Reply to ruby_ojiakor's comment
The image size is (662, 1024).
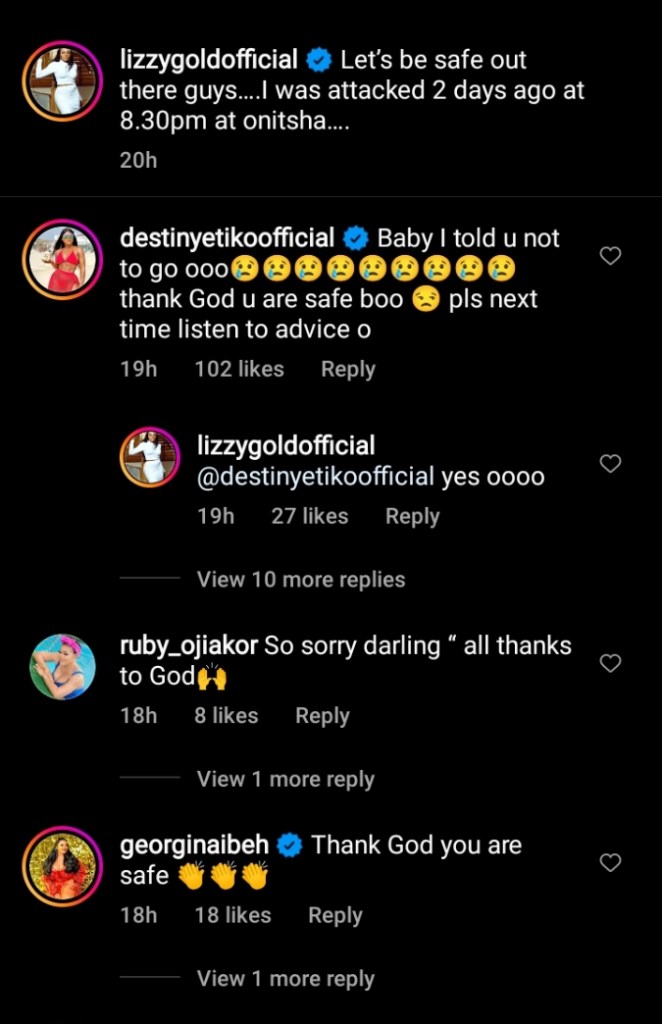pos(322,716)
